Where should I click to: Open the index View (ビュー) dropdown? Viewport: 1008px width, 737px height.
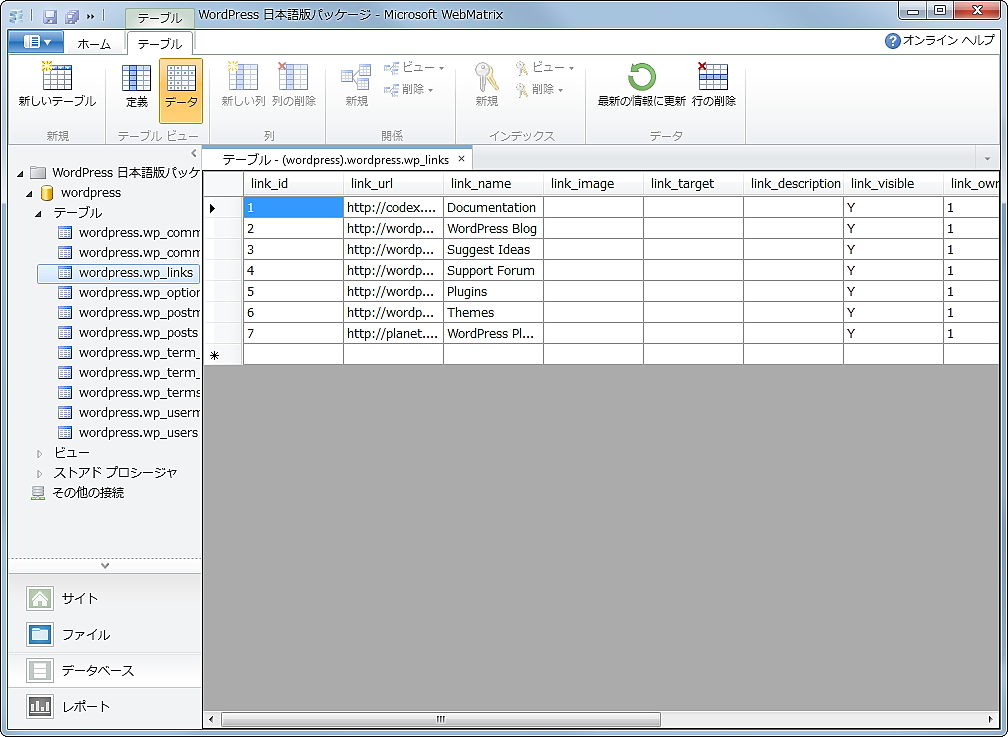(x=544, y=68)
